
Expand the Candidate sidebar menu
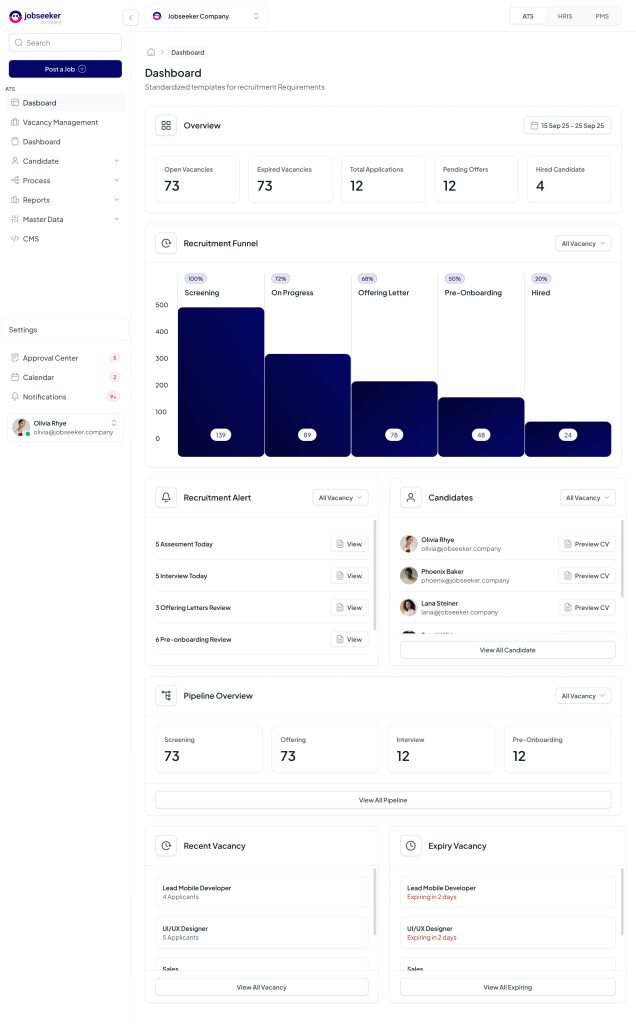pos(116,161)
